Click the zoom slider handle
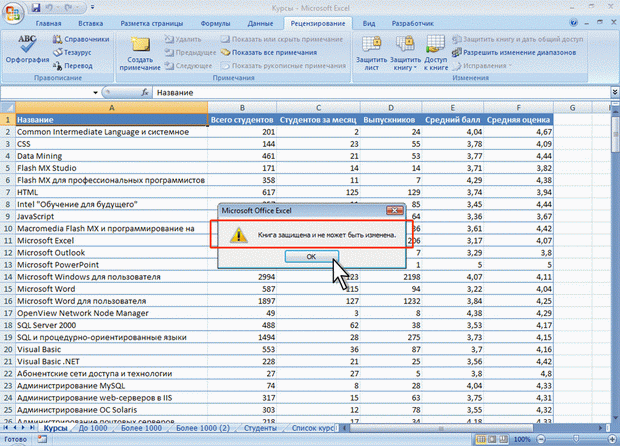The image size is (620, 446). pos(576,439)
